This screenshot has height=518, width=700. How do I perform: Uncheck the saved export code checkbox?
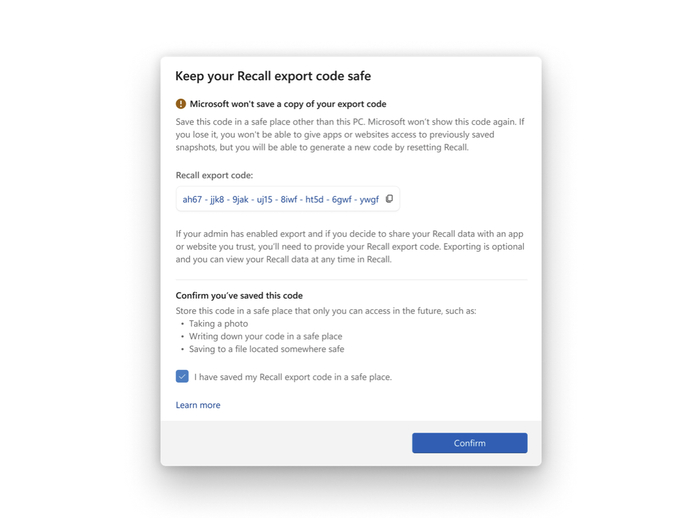click(x=182, y=377)
